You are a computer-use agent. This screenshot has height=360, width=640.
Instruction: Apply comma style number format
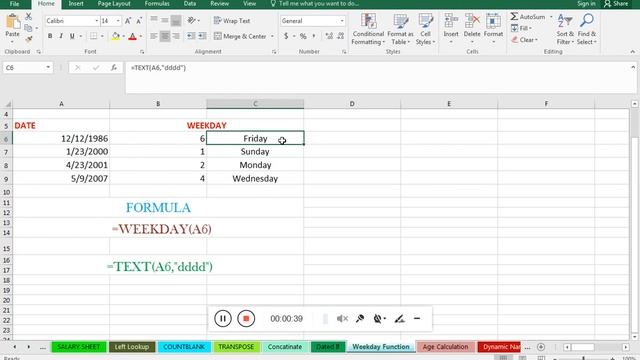(x=313, y=36)
